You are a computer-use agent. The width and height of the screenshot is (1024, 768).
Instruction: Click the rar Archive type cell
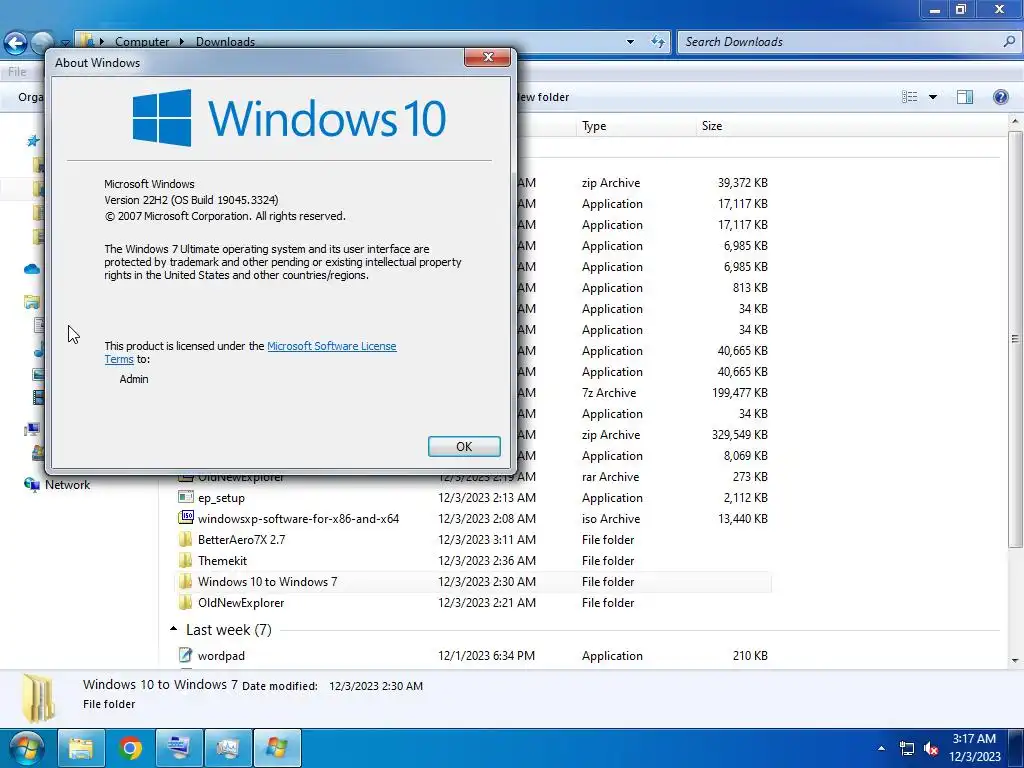(x=610, y=477)
